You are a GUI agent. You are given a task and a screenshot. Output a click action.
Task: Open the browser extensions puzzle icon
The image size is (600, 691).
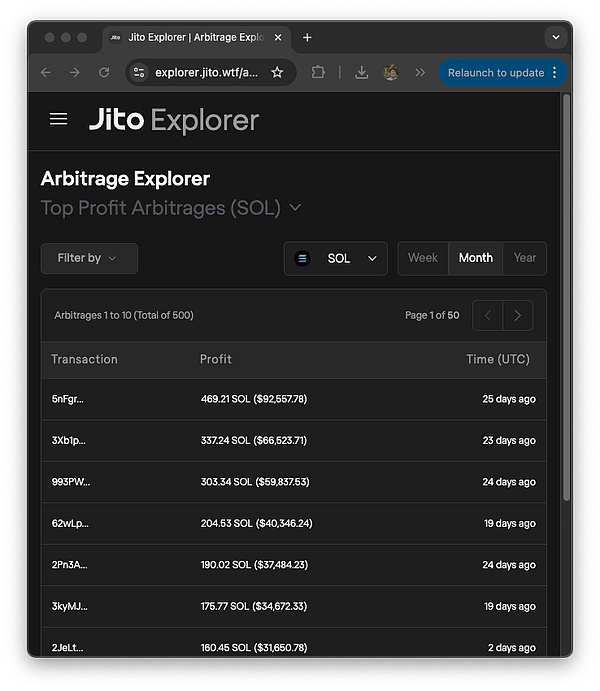click(x=318, y=72)
